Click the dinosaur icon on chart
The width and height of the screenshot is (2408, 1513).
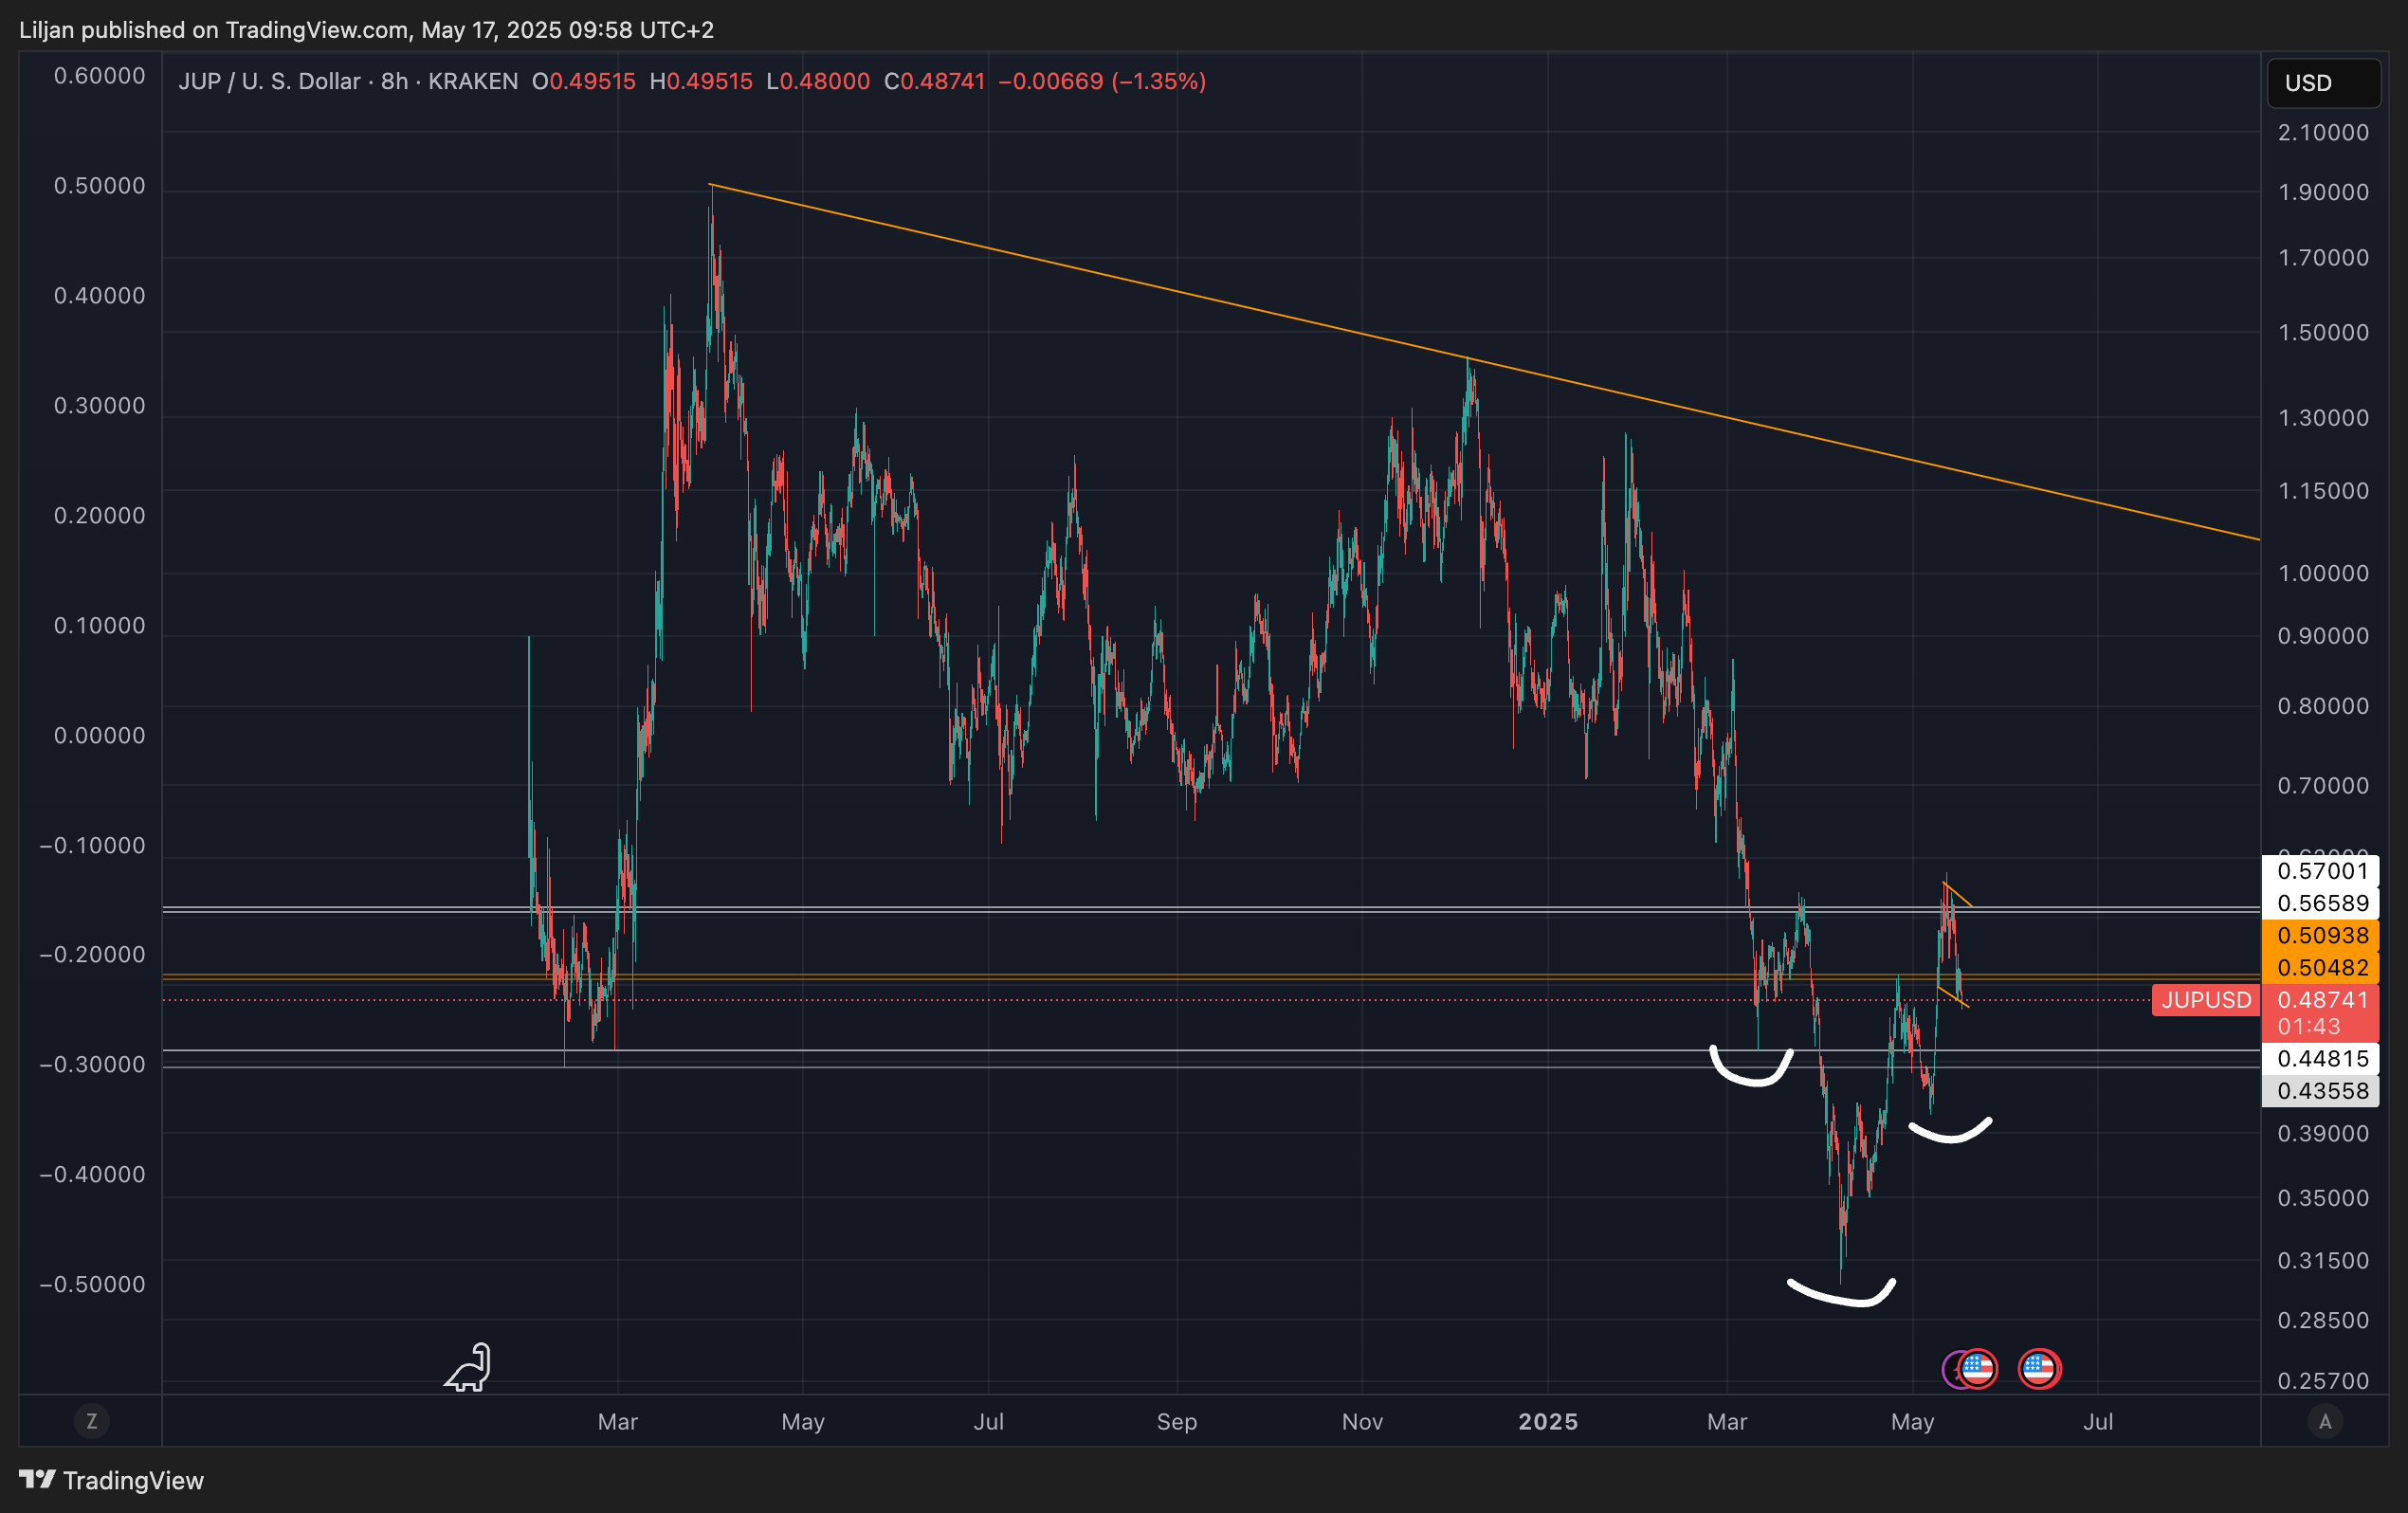pos(468,1367)
